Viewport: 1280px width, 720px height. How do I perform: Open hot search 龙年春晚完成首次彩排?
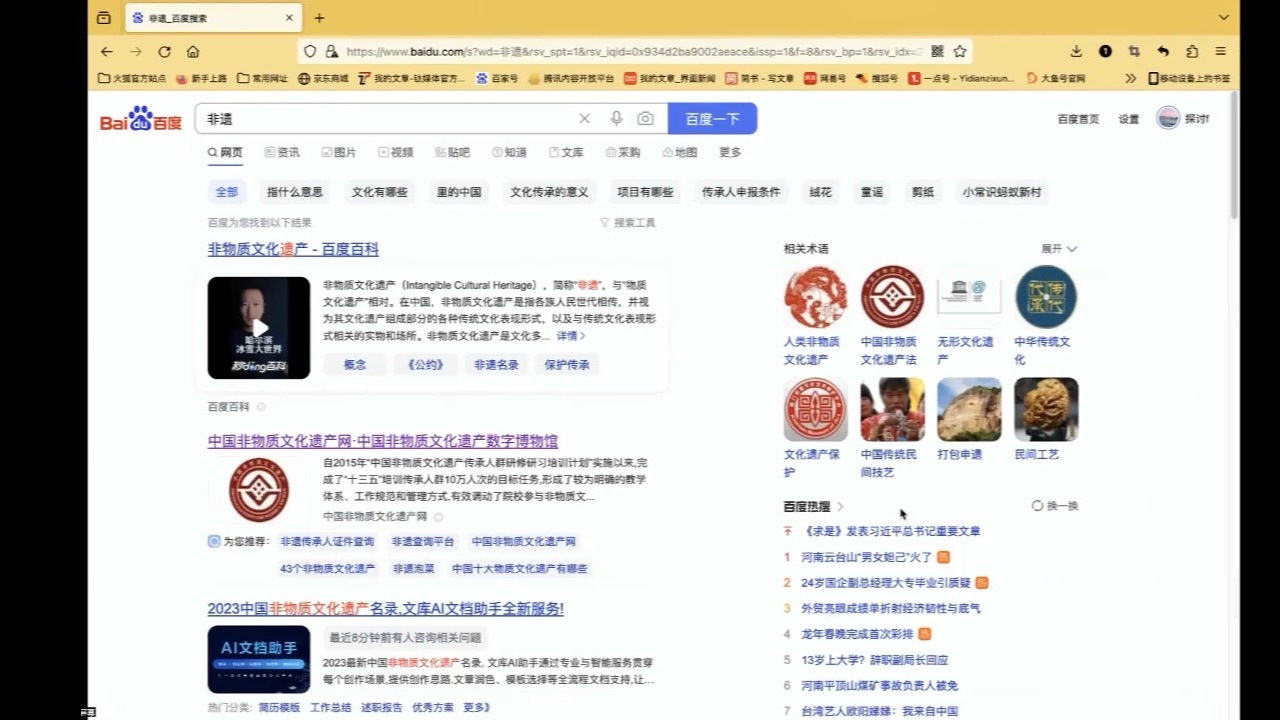click(x=857, y=634)
